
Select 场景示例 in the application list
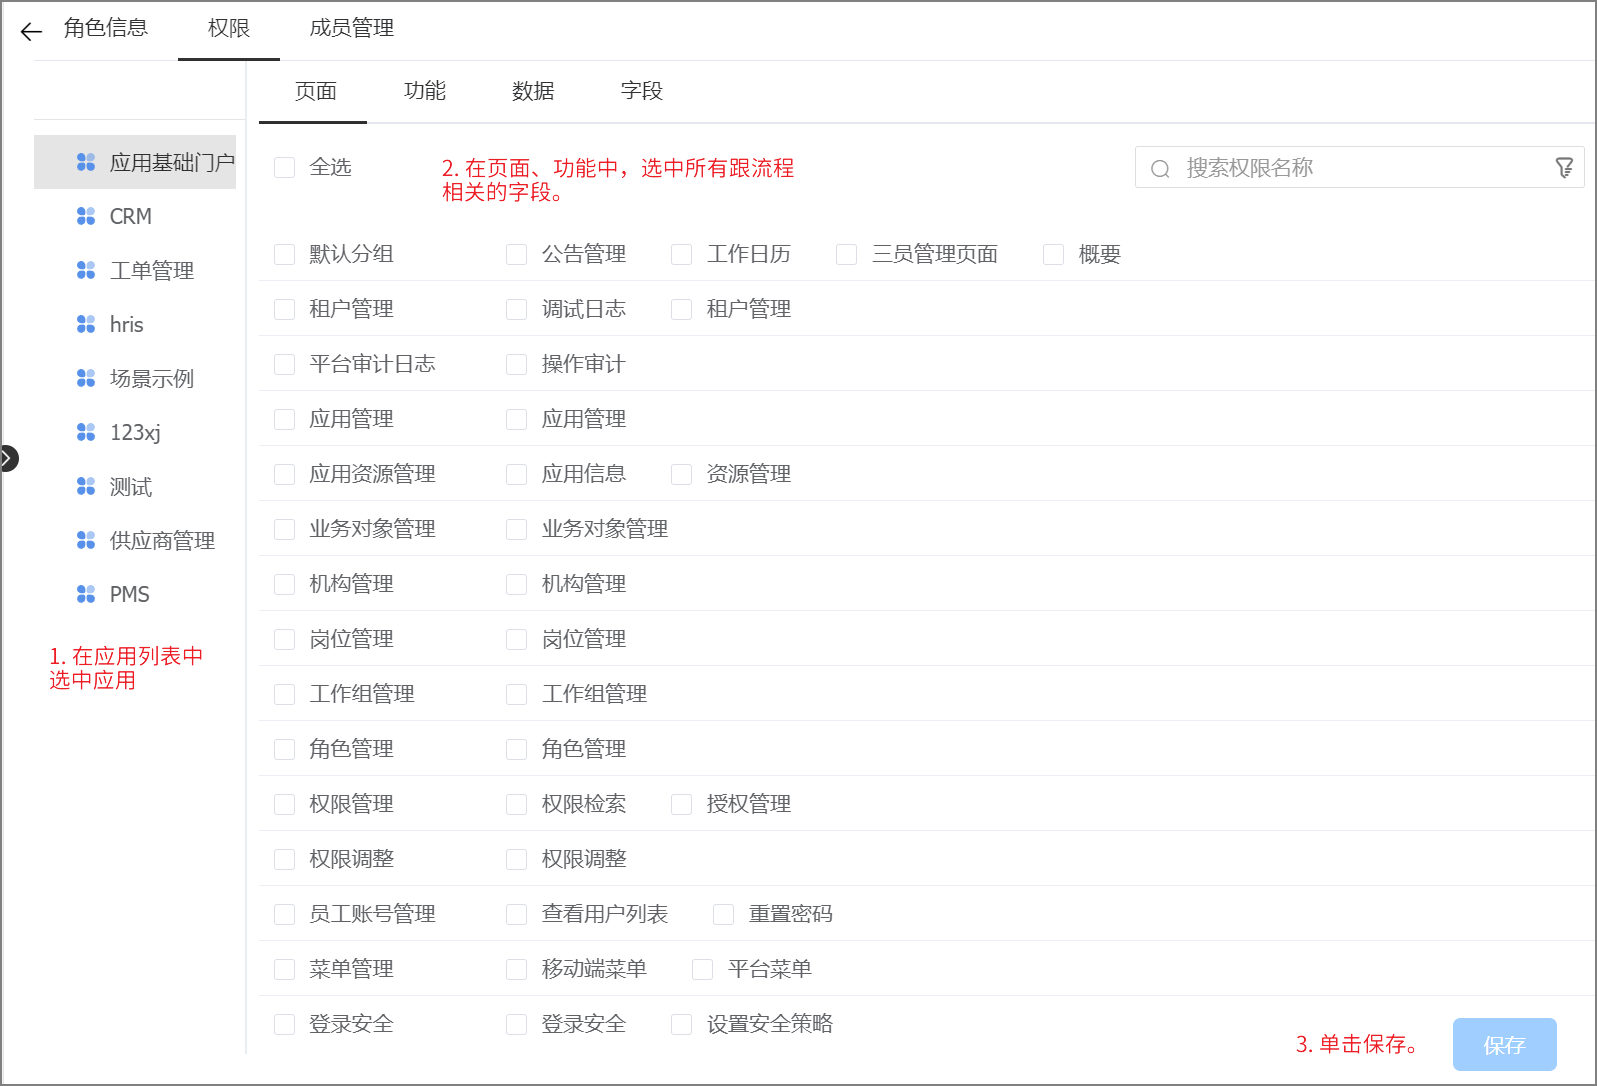[x=151, y=378]
